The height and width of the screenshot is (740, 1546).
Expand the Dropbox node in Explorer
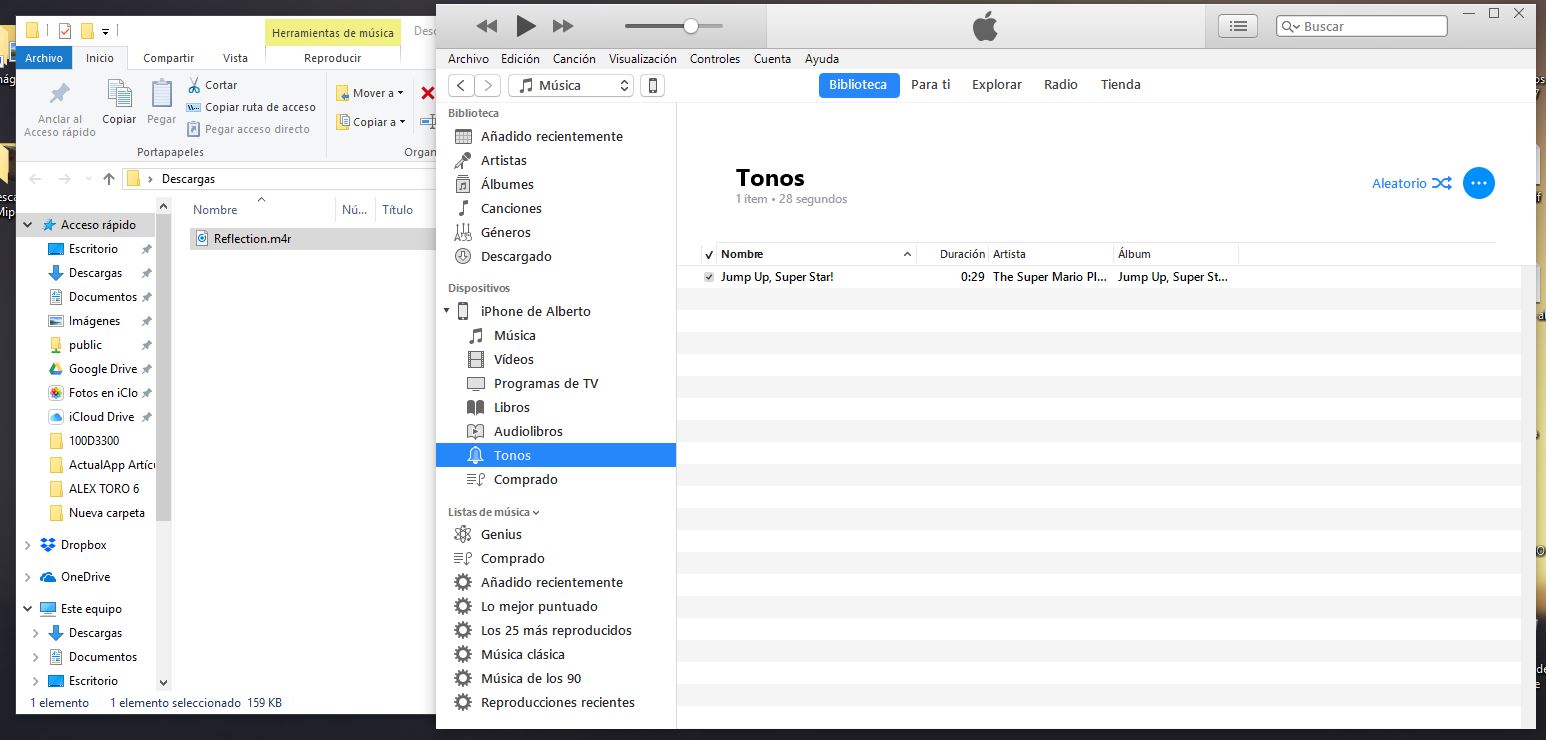point(27,545)
